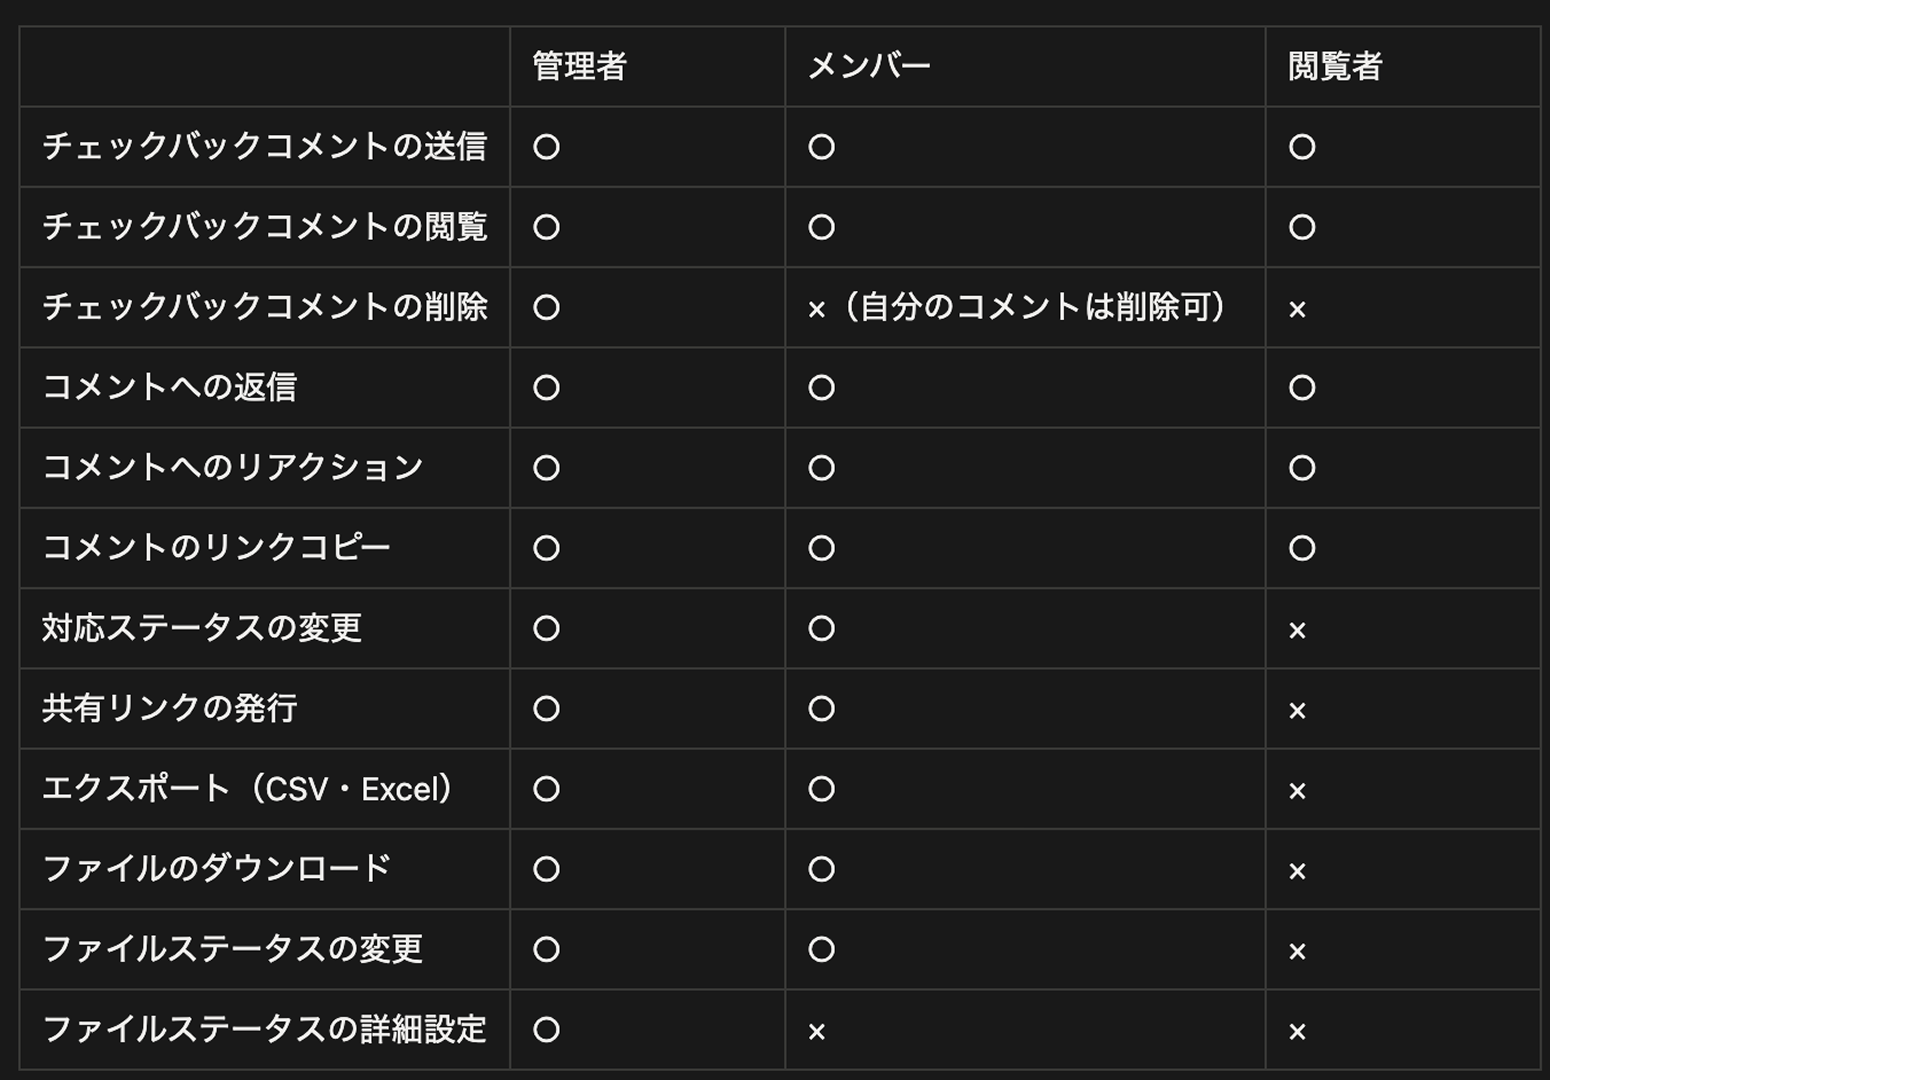Select the 閲覧者 column header
Screen dimensions: 1920x1080
point(1334,66)
